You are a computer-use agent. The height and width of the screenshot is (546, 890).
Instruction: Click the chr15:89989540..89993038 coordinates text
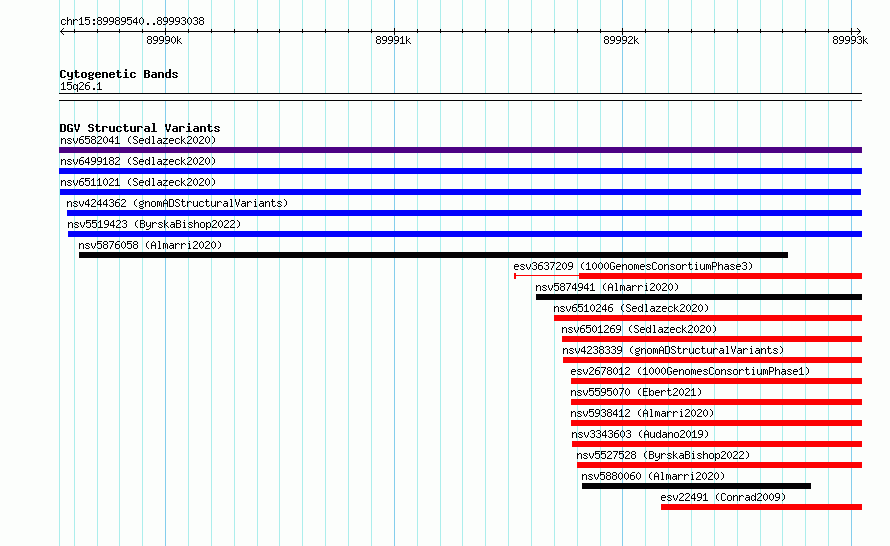pos(132,22)
